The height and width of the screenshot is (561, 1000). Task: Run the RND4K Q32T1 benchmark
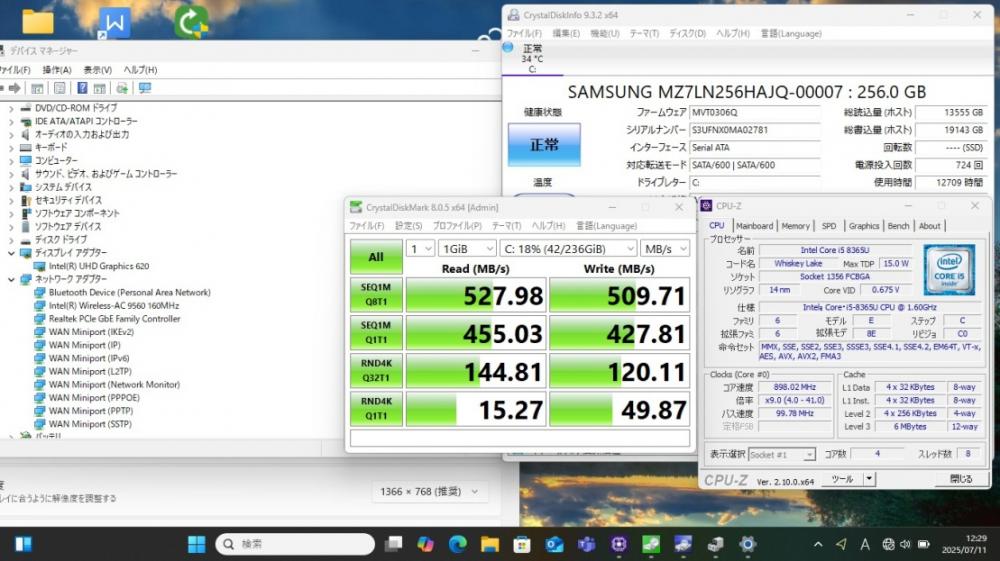[x=376, y=370]
